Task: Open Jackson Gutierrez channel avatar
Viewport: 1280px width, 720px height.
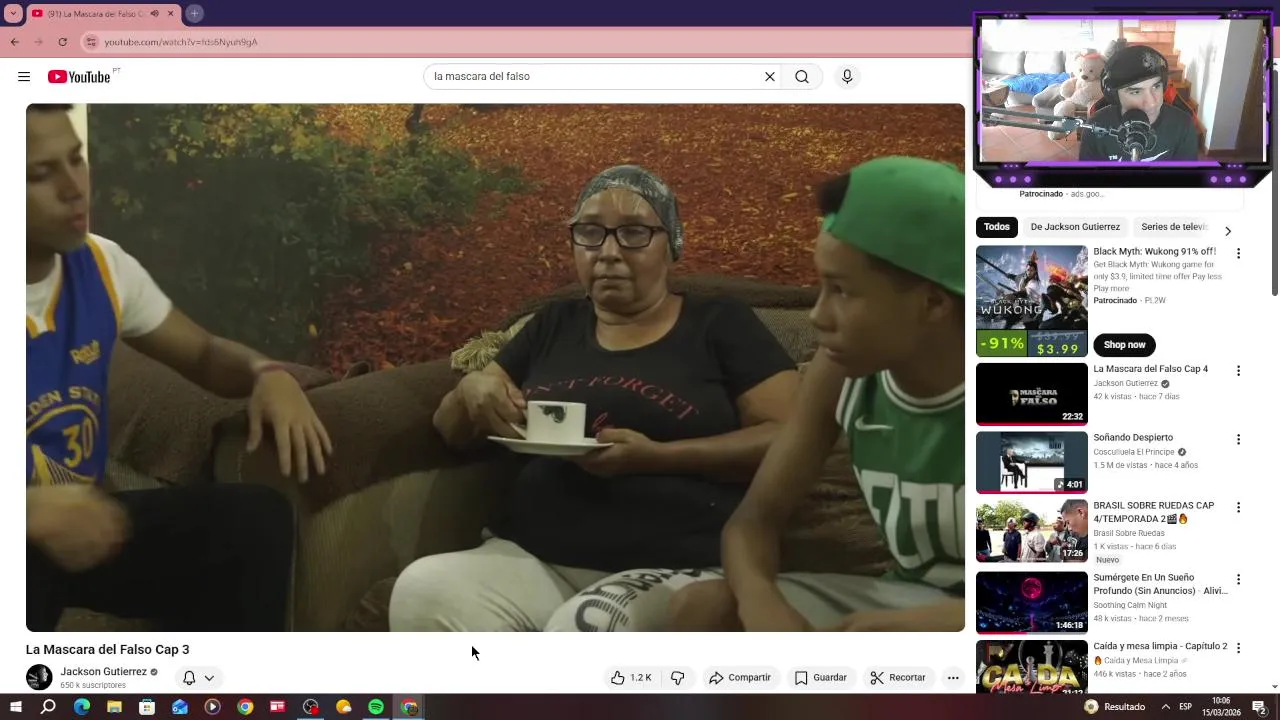Action: pyautogui.click(x=39, y=677)
